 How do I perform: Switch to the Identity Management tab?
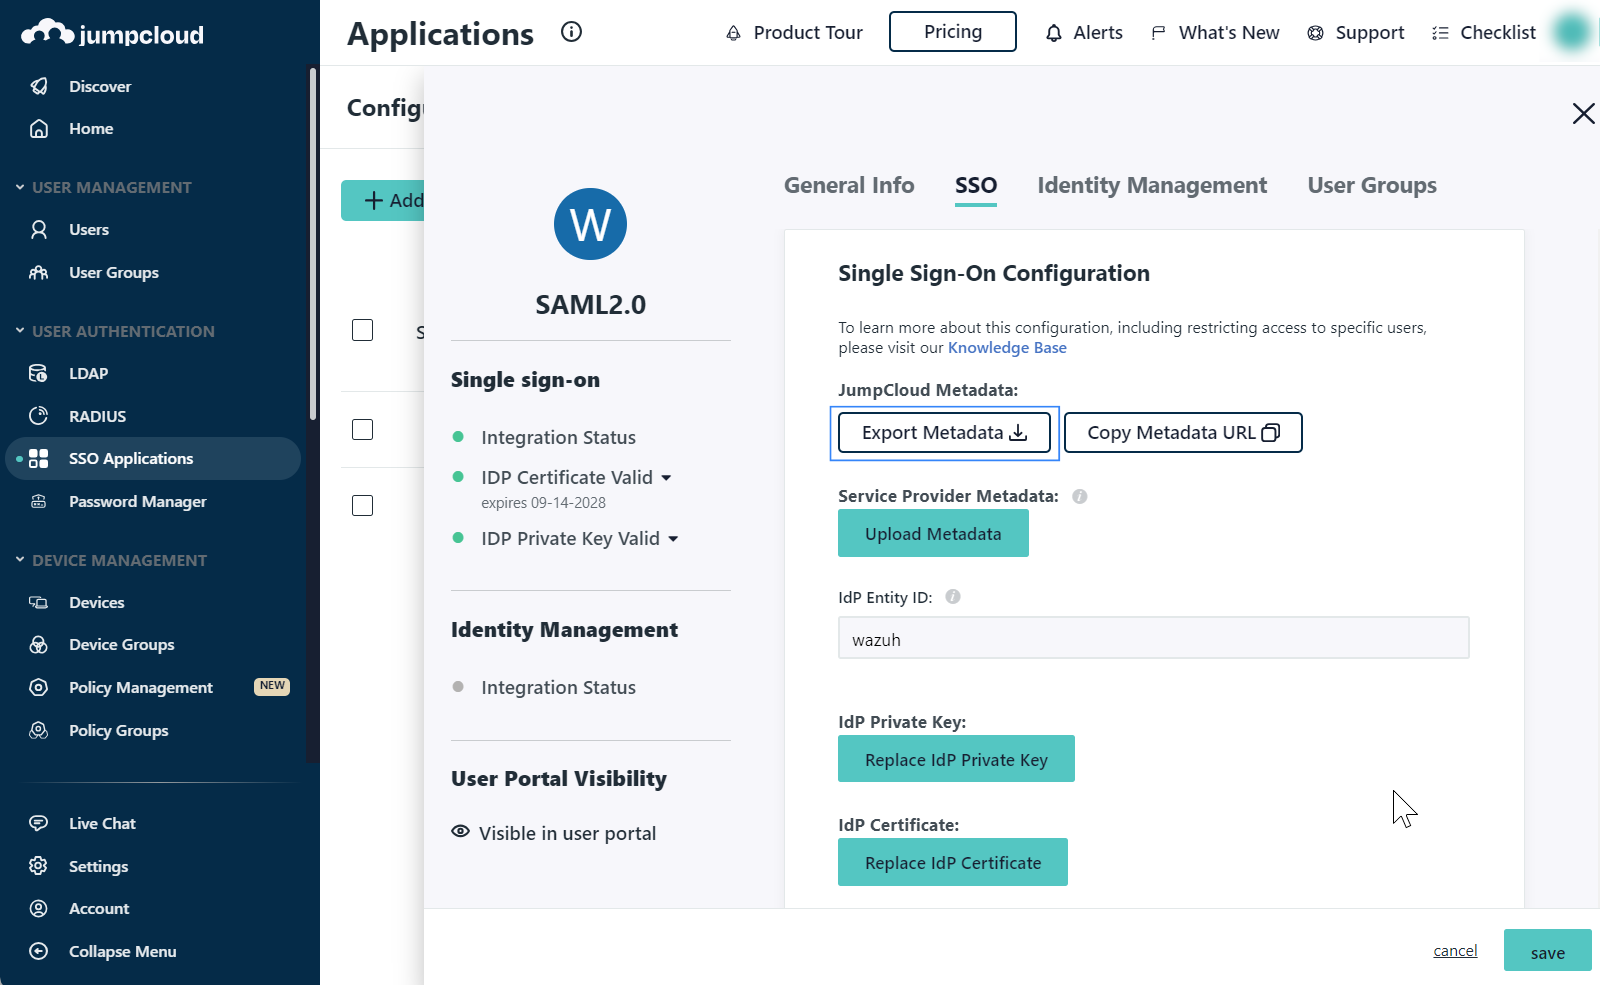(1151, 185)
